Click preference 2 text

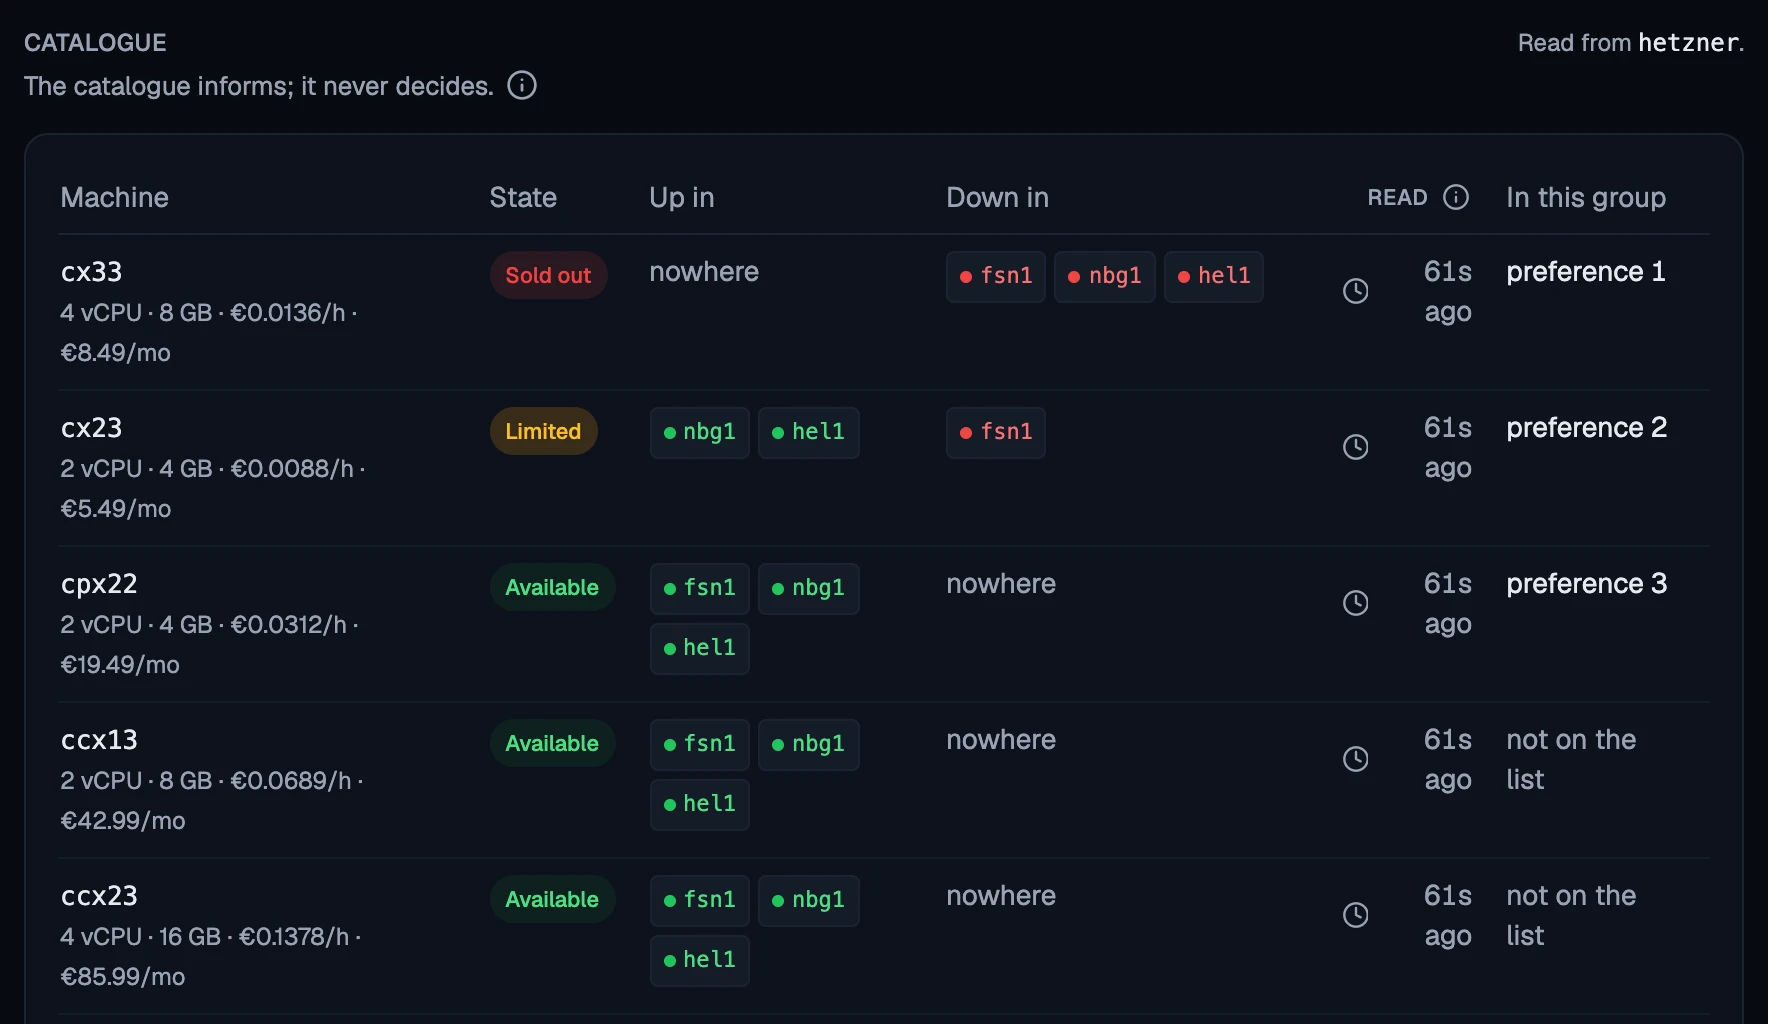pos(1587,428)
